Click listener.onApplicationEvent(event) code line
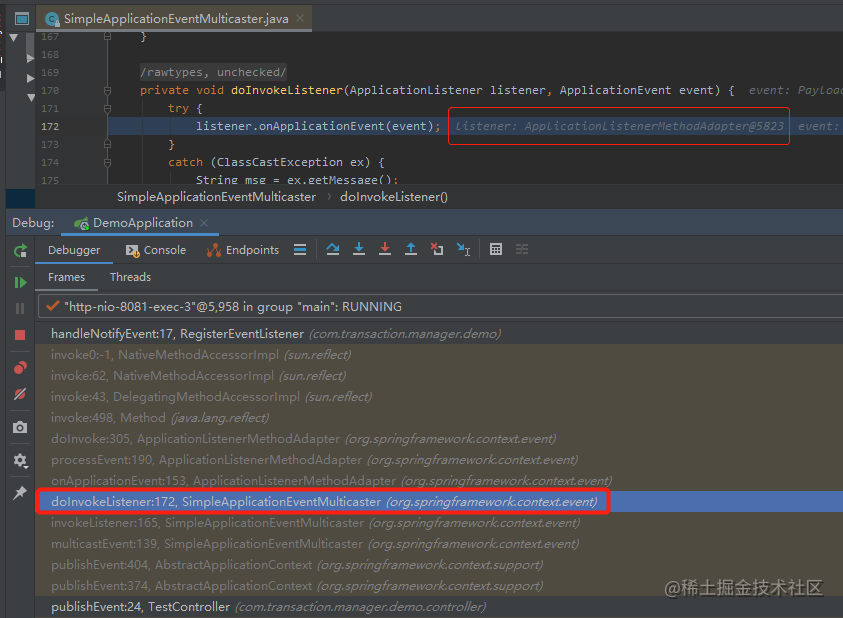This screenshot has width=843, height=618. pos(318,126)
